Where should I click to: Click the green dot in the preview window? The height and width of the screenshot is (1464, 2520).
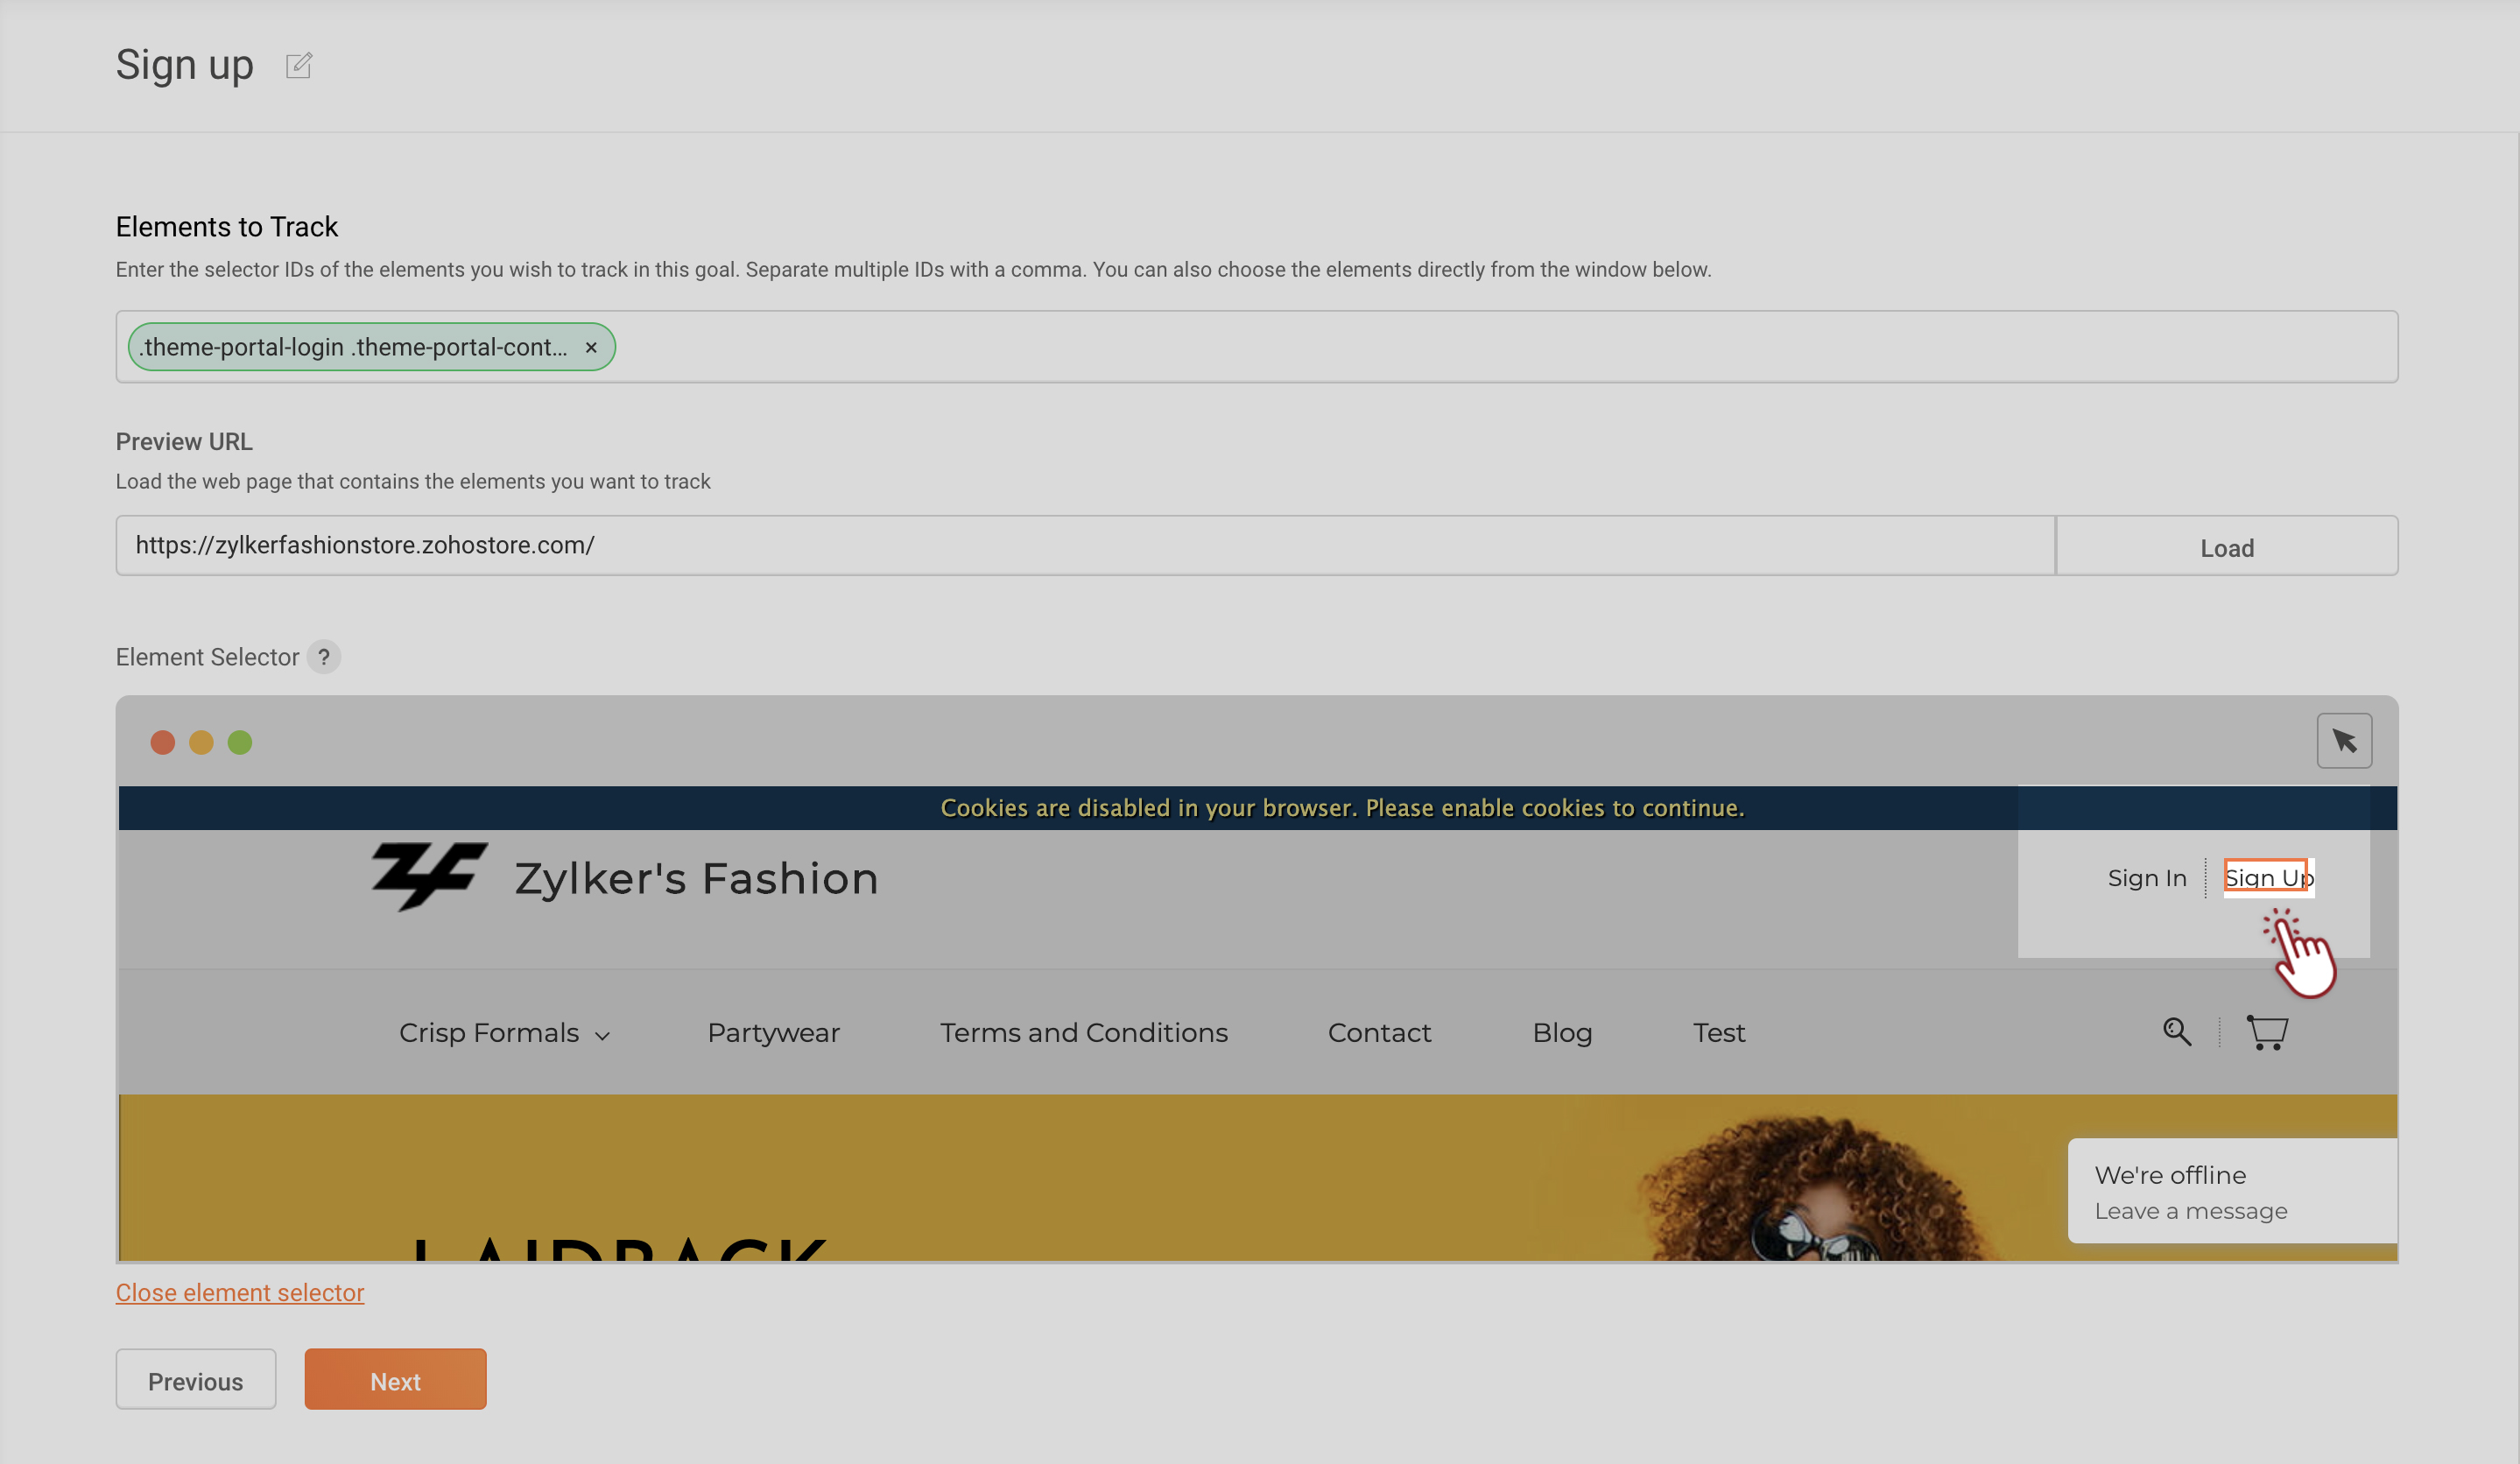pos(240,743)
